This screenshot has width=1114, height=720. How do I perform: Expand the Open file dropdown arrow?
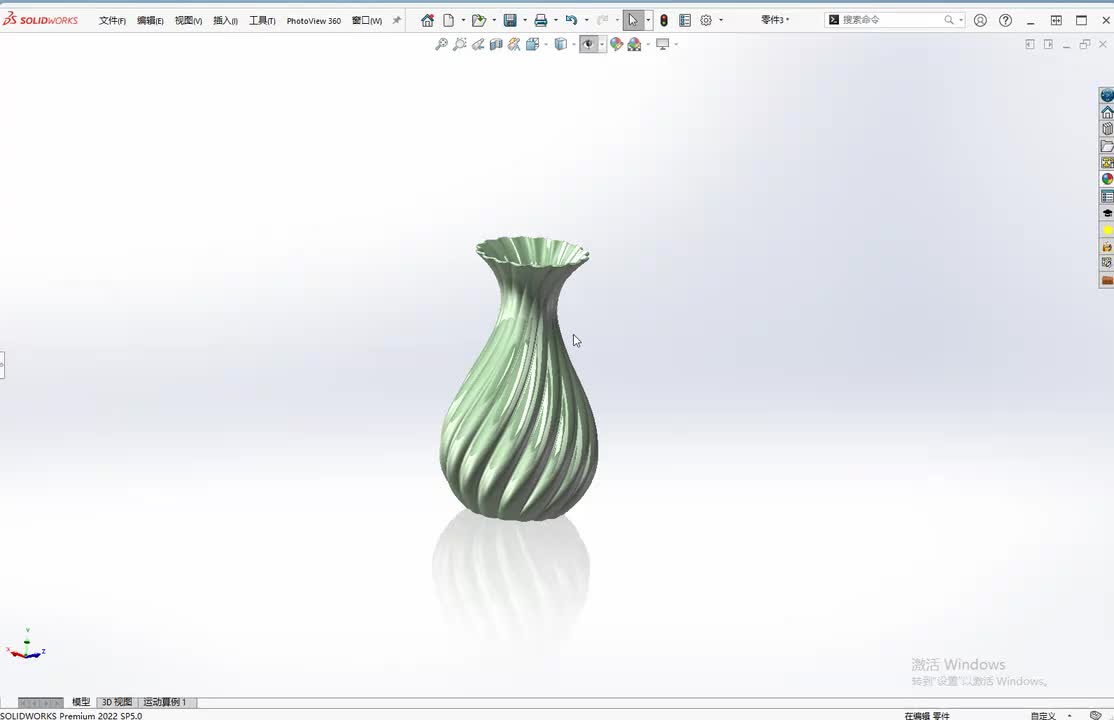tap(494, 21)
